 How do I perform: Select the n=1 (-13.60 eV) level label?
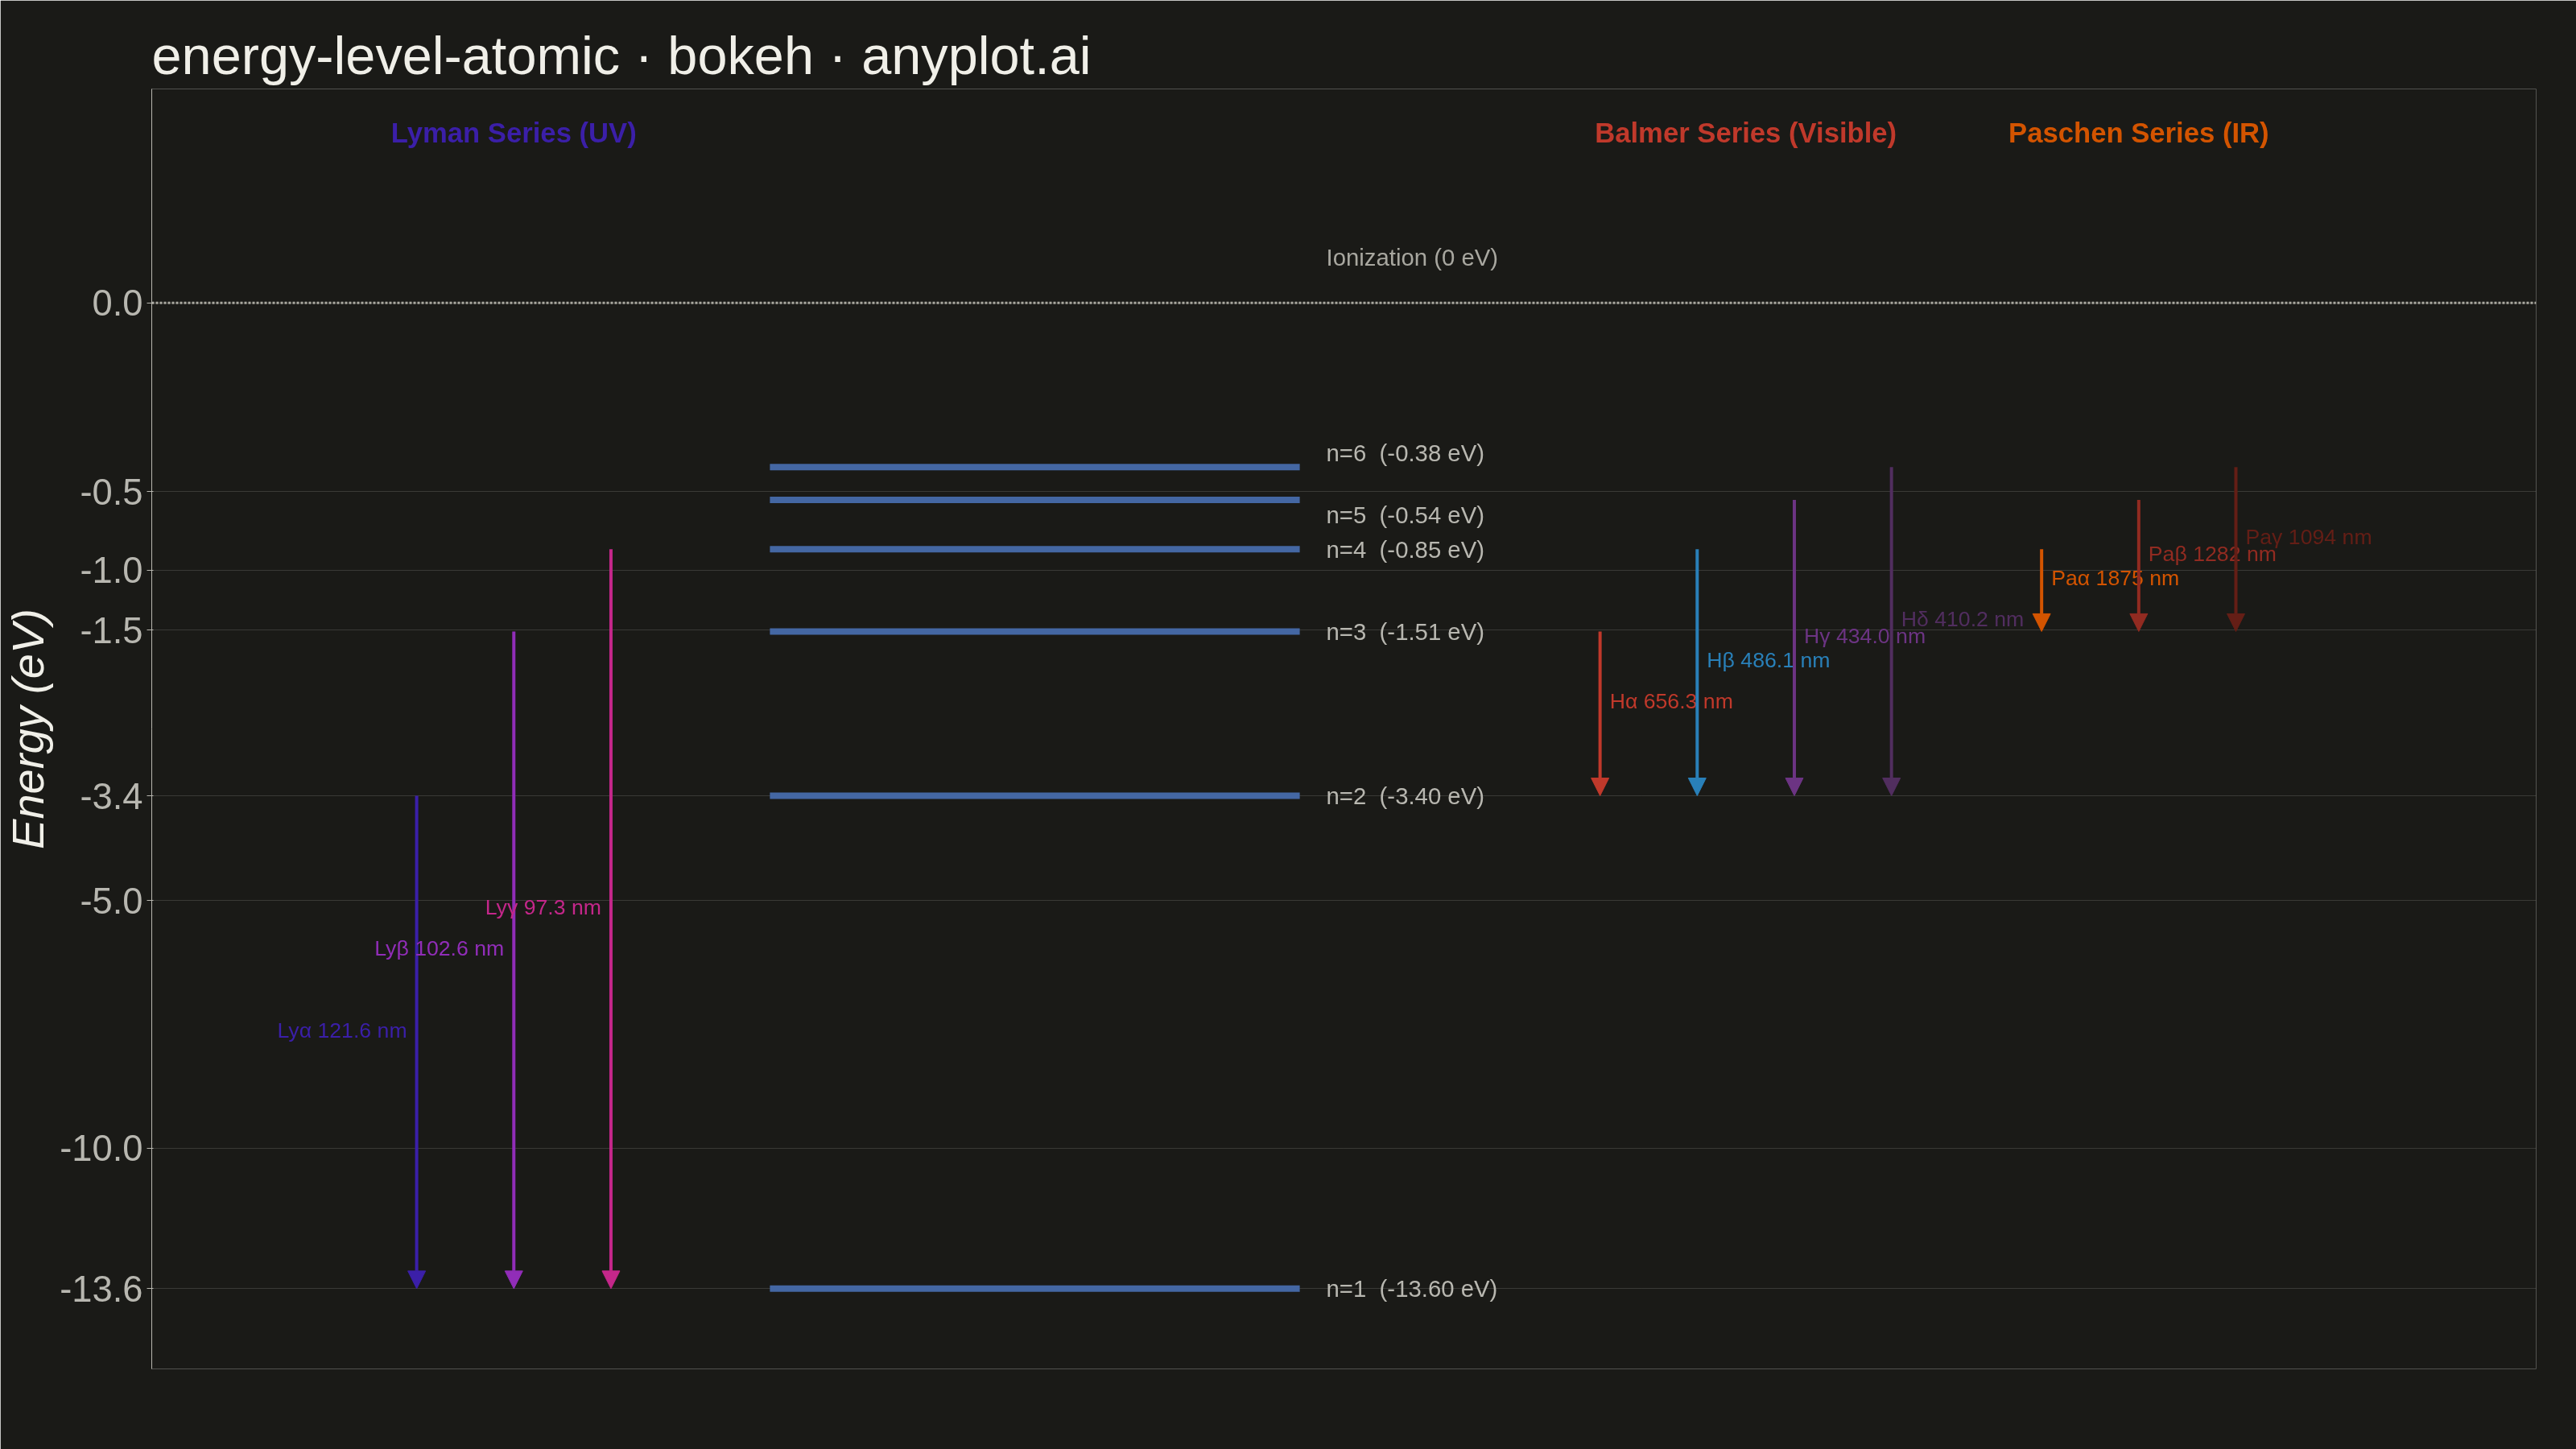(1411, 1289)
